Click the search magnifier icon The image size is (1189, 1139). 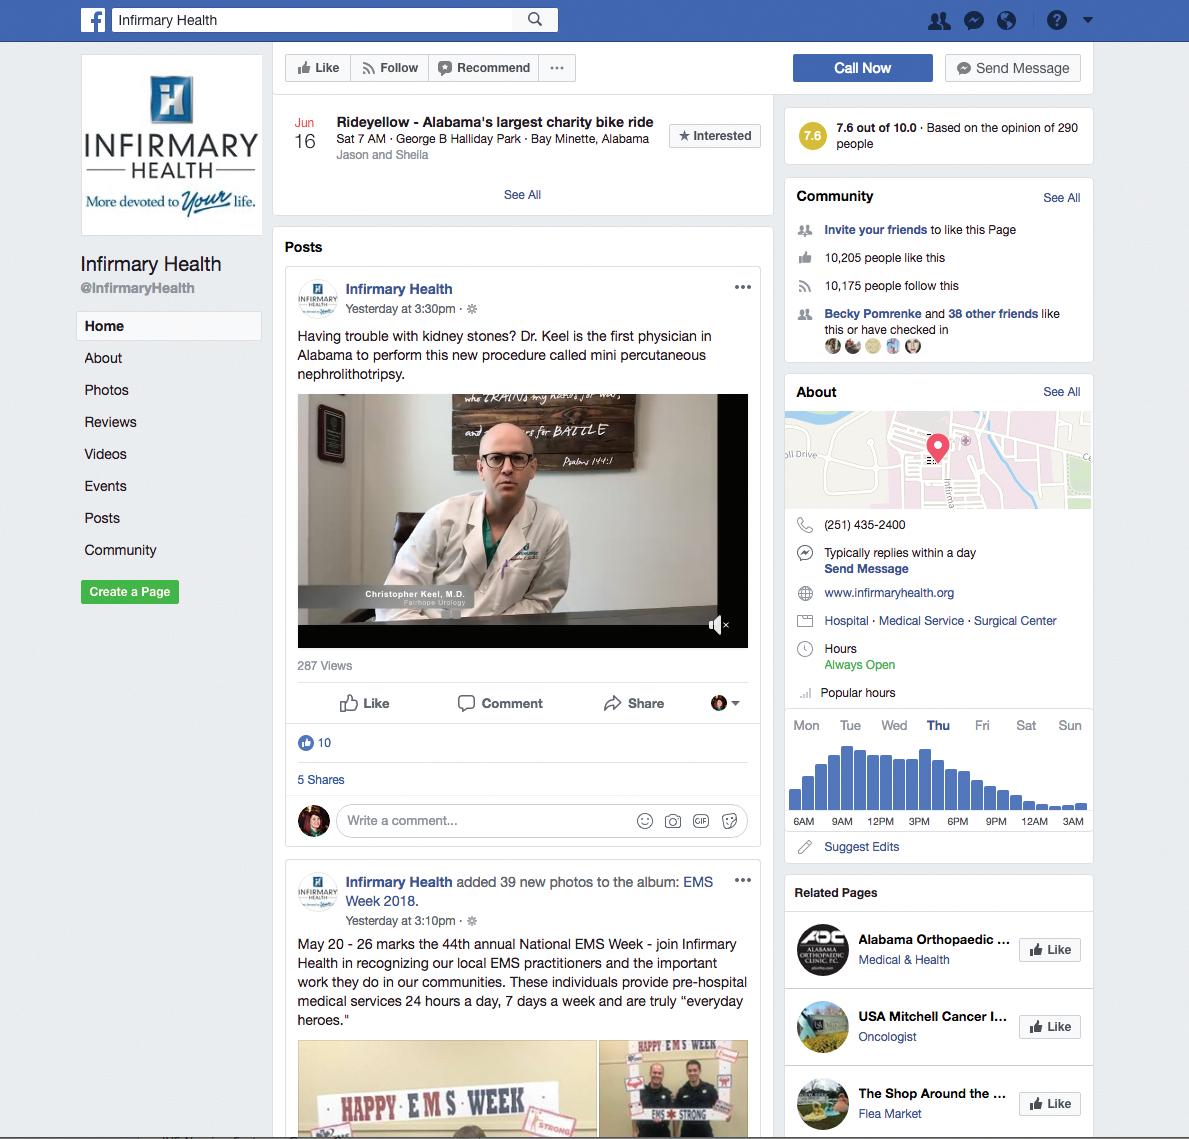point(535,20)
